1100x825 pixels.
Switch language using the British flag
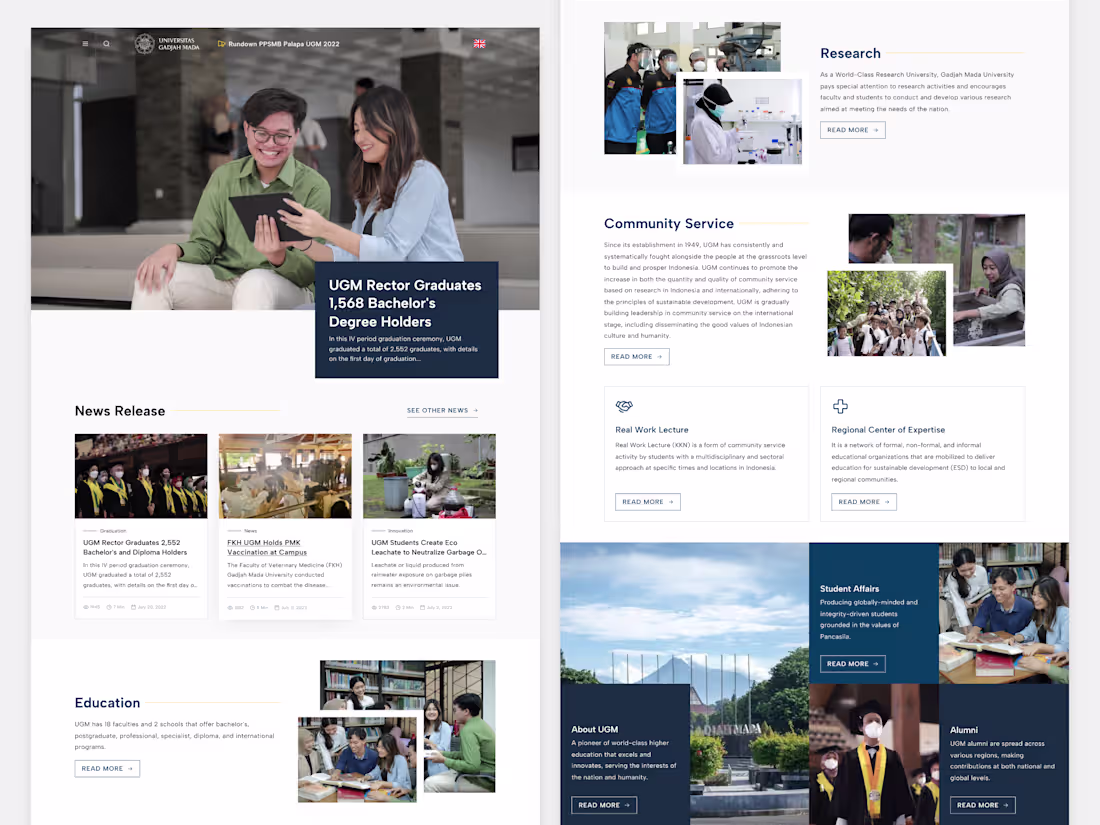coord(479,43)
